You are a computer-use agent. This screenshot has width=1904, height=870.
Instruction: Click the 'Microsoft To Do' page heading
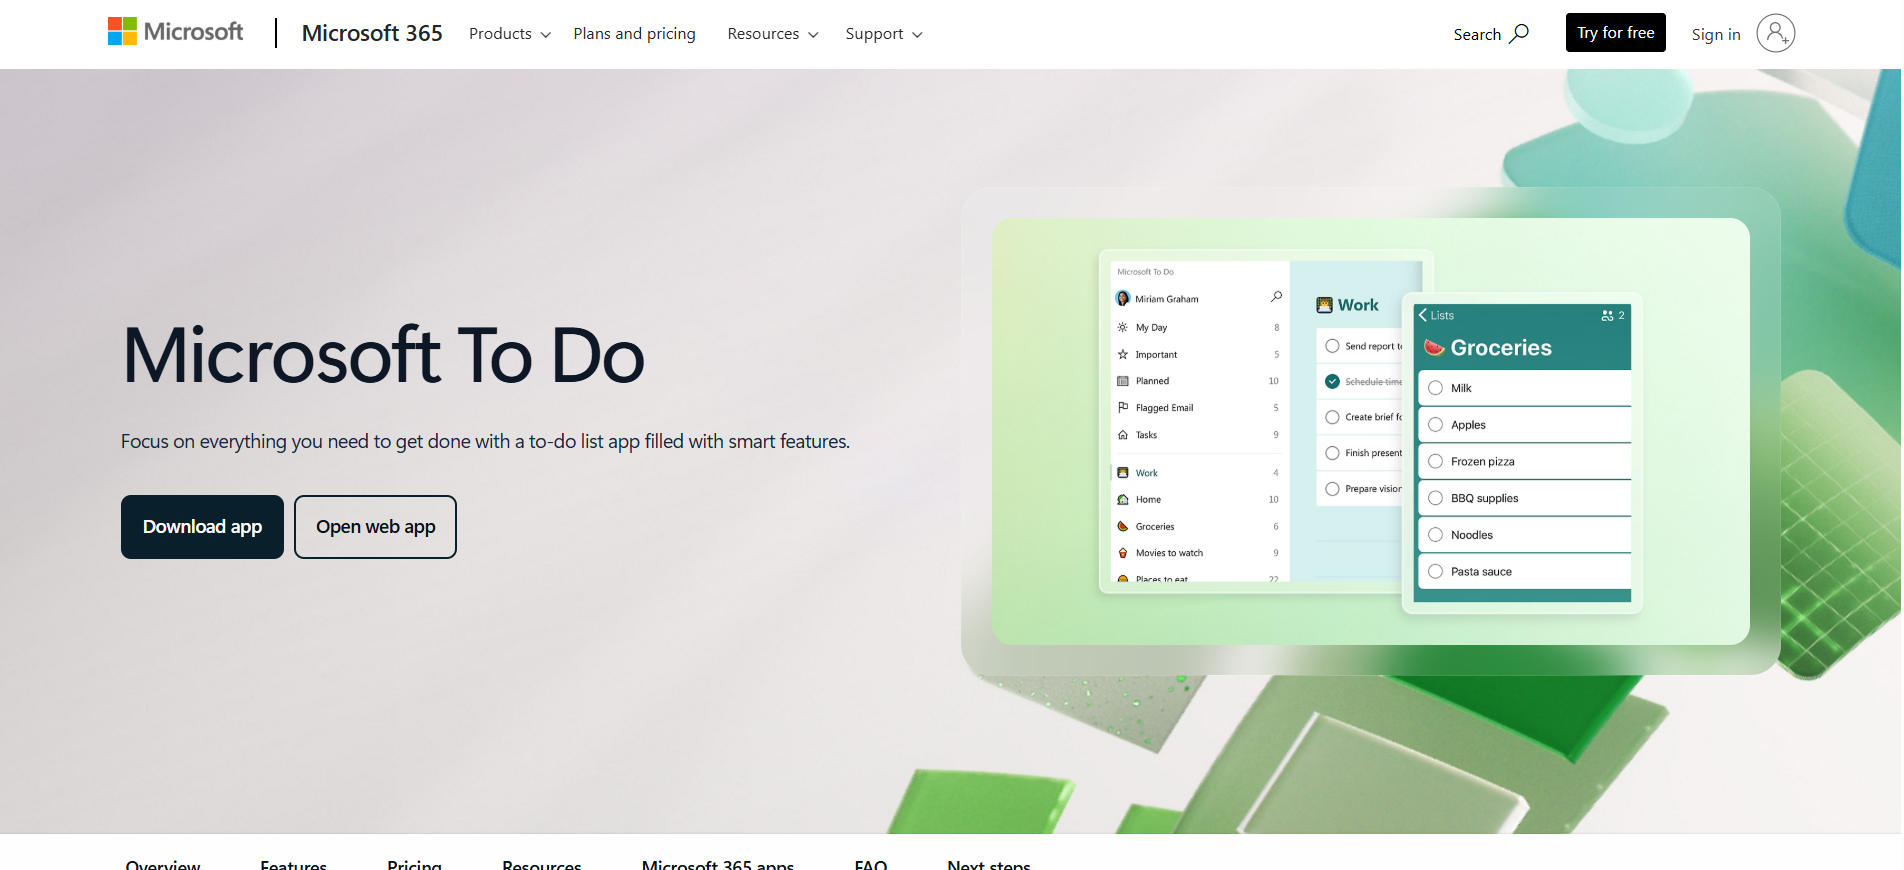[x=383, y=355]
